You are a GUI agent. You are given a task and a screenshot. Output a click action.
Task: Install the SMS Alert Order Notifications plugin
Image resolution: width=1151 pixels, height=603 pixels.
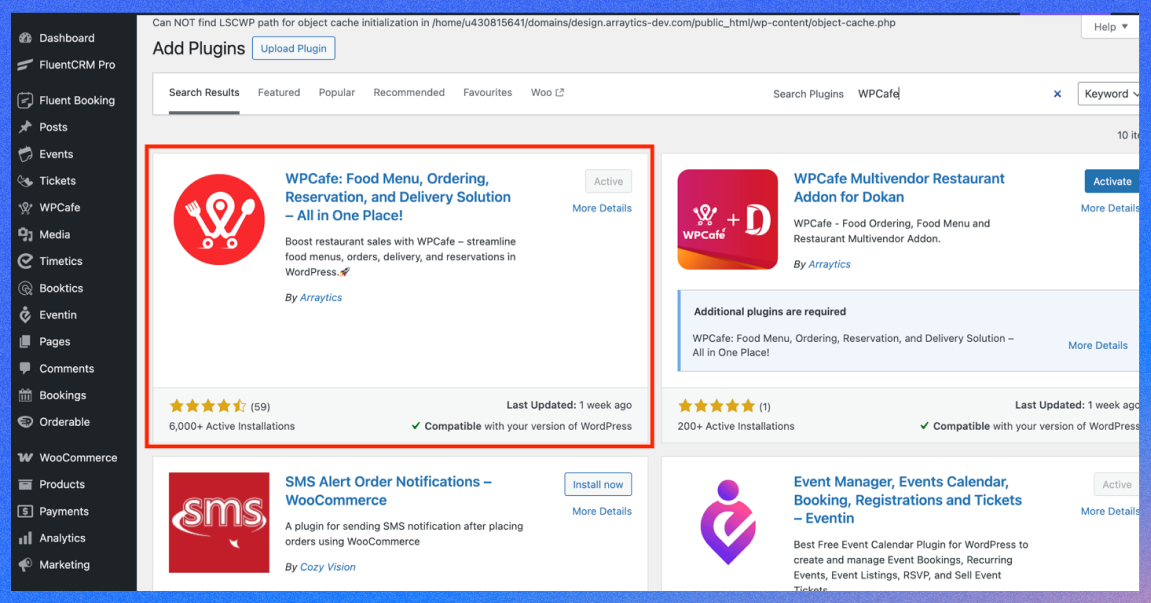click(598, 485)
